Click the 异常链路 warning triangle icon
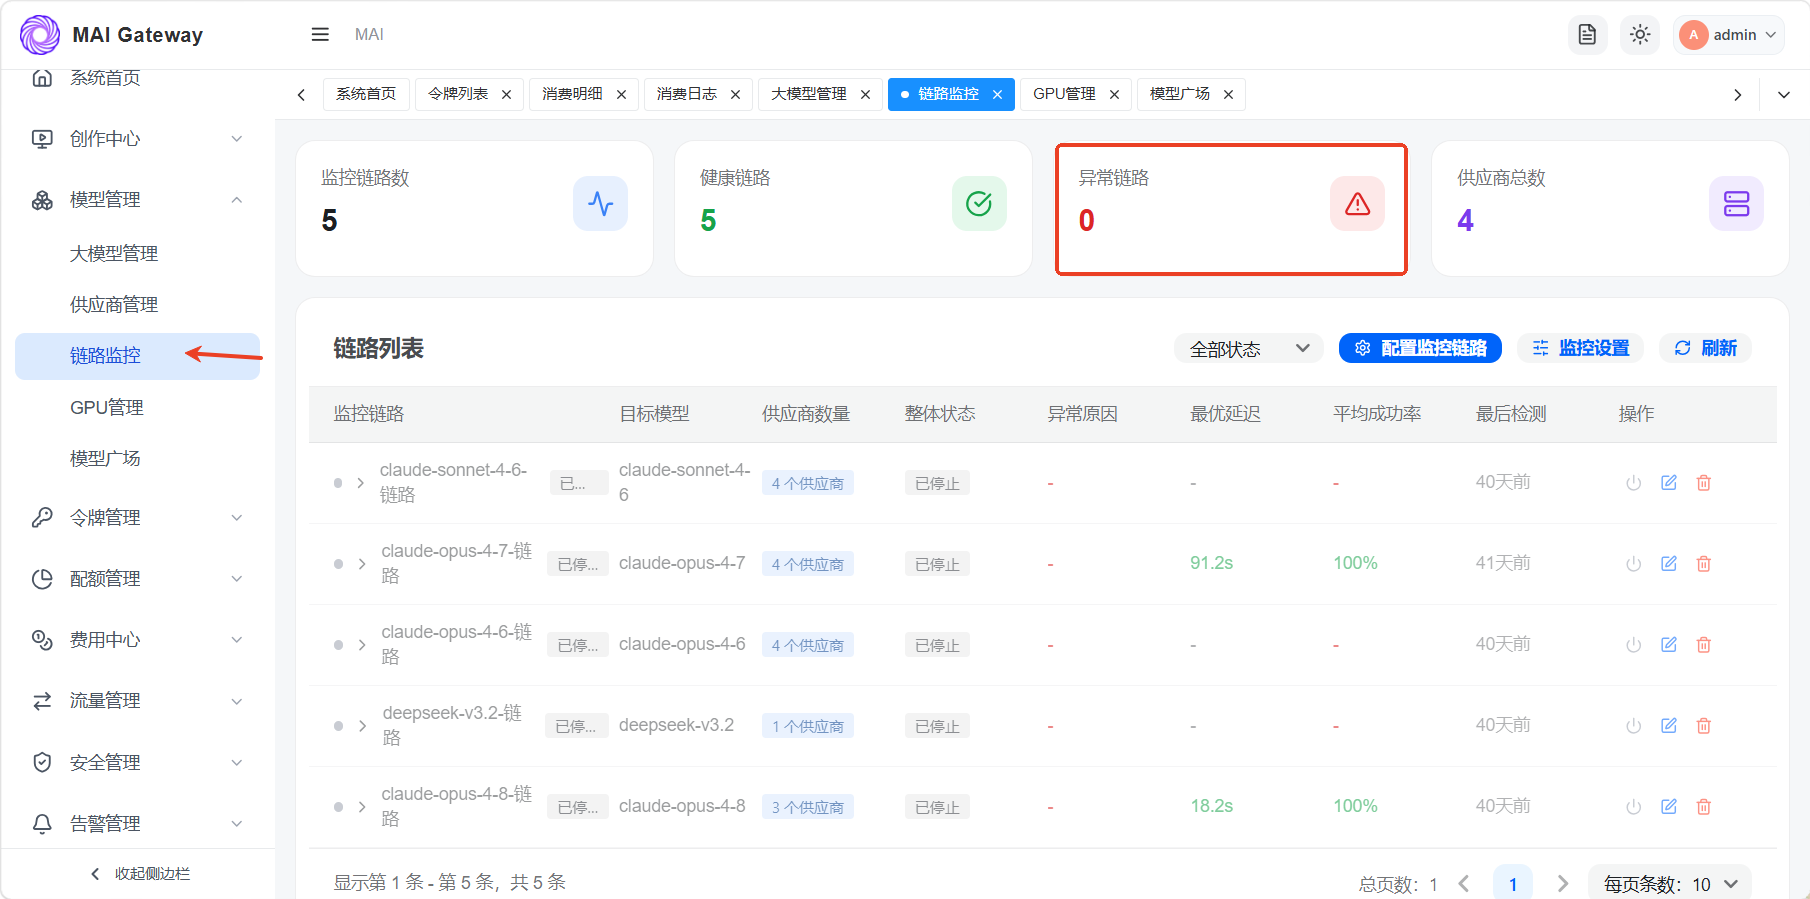Image resolution: width=1810 pixels, height=899 pixels. coord(1357,204)
